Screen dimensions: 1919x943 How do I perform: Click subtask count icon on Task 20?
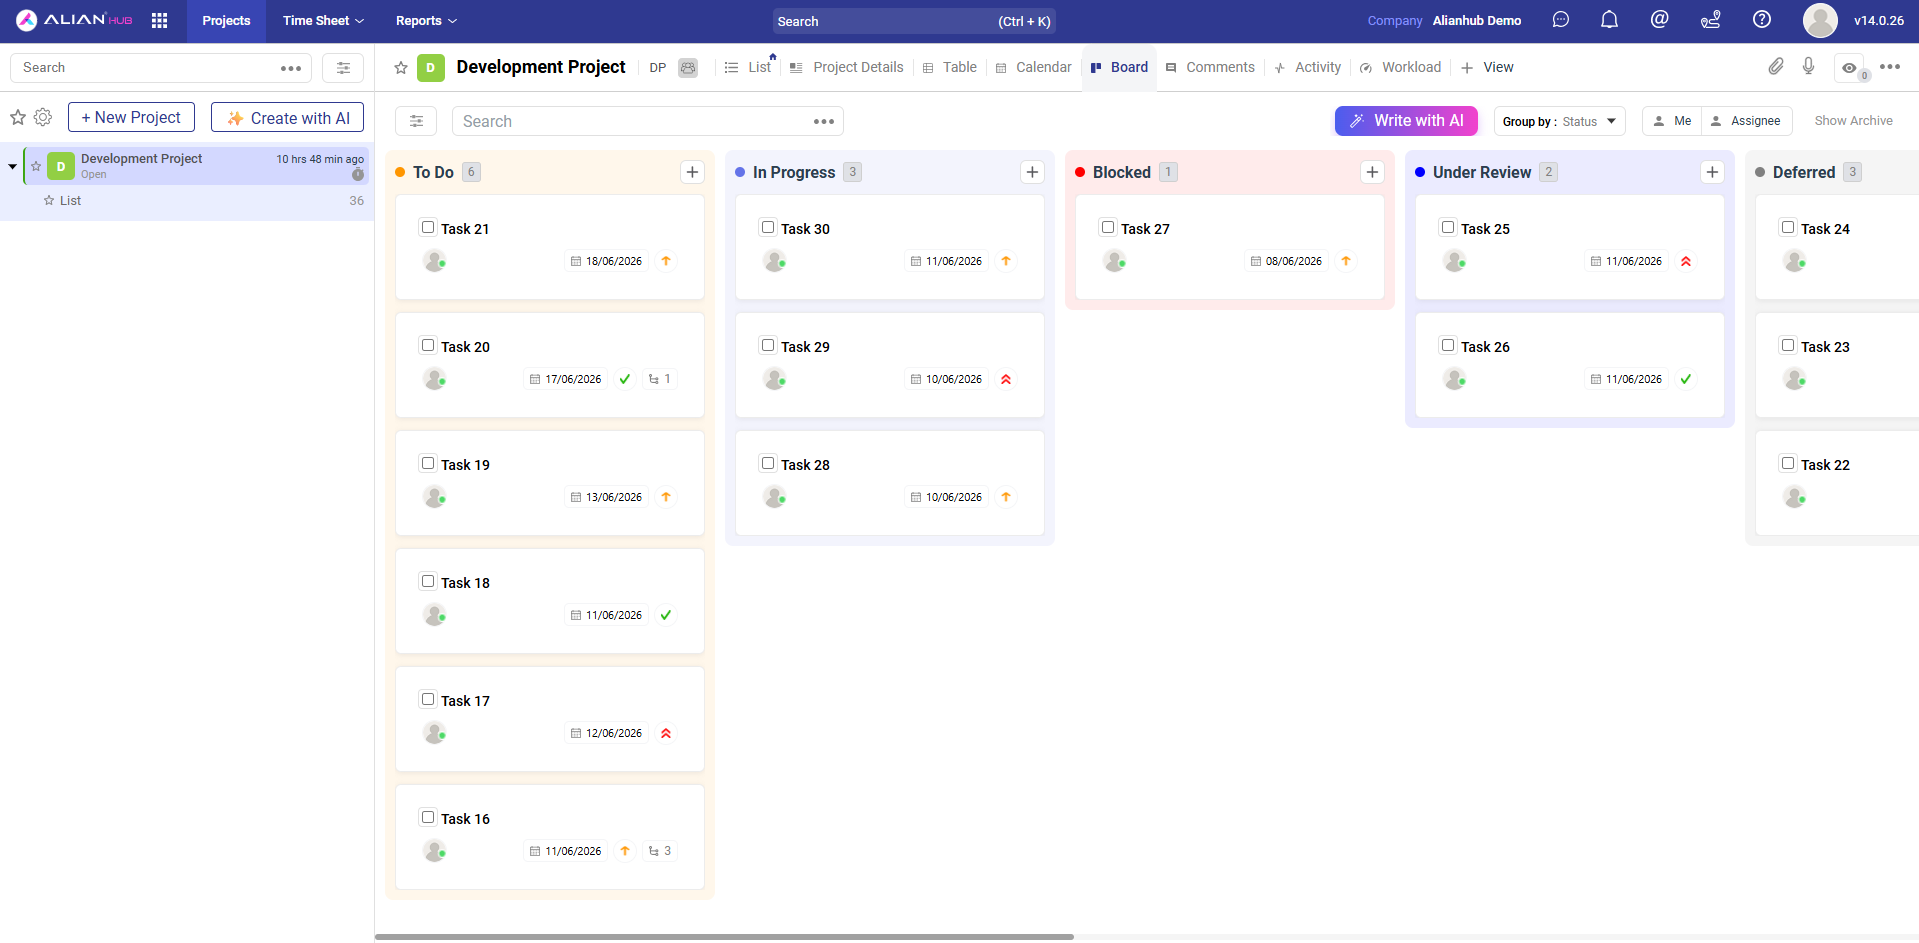point(660,379)
